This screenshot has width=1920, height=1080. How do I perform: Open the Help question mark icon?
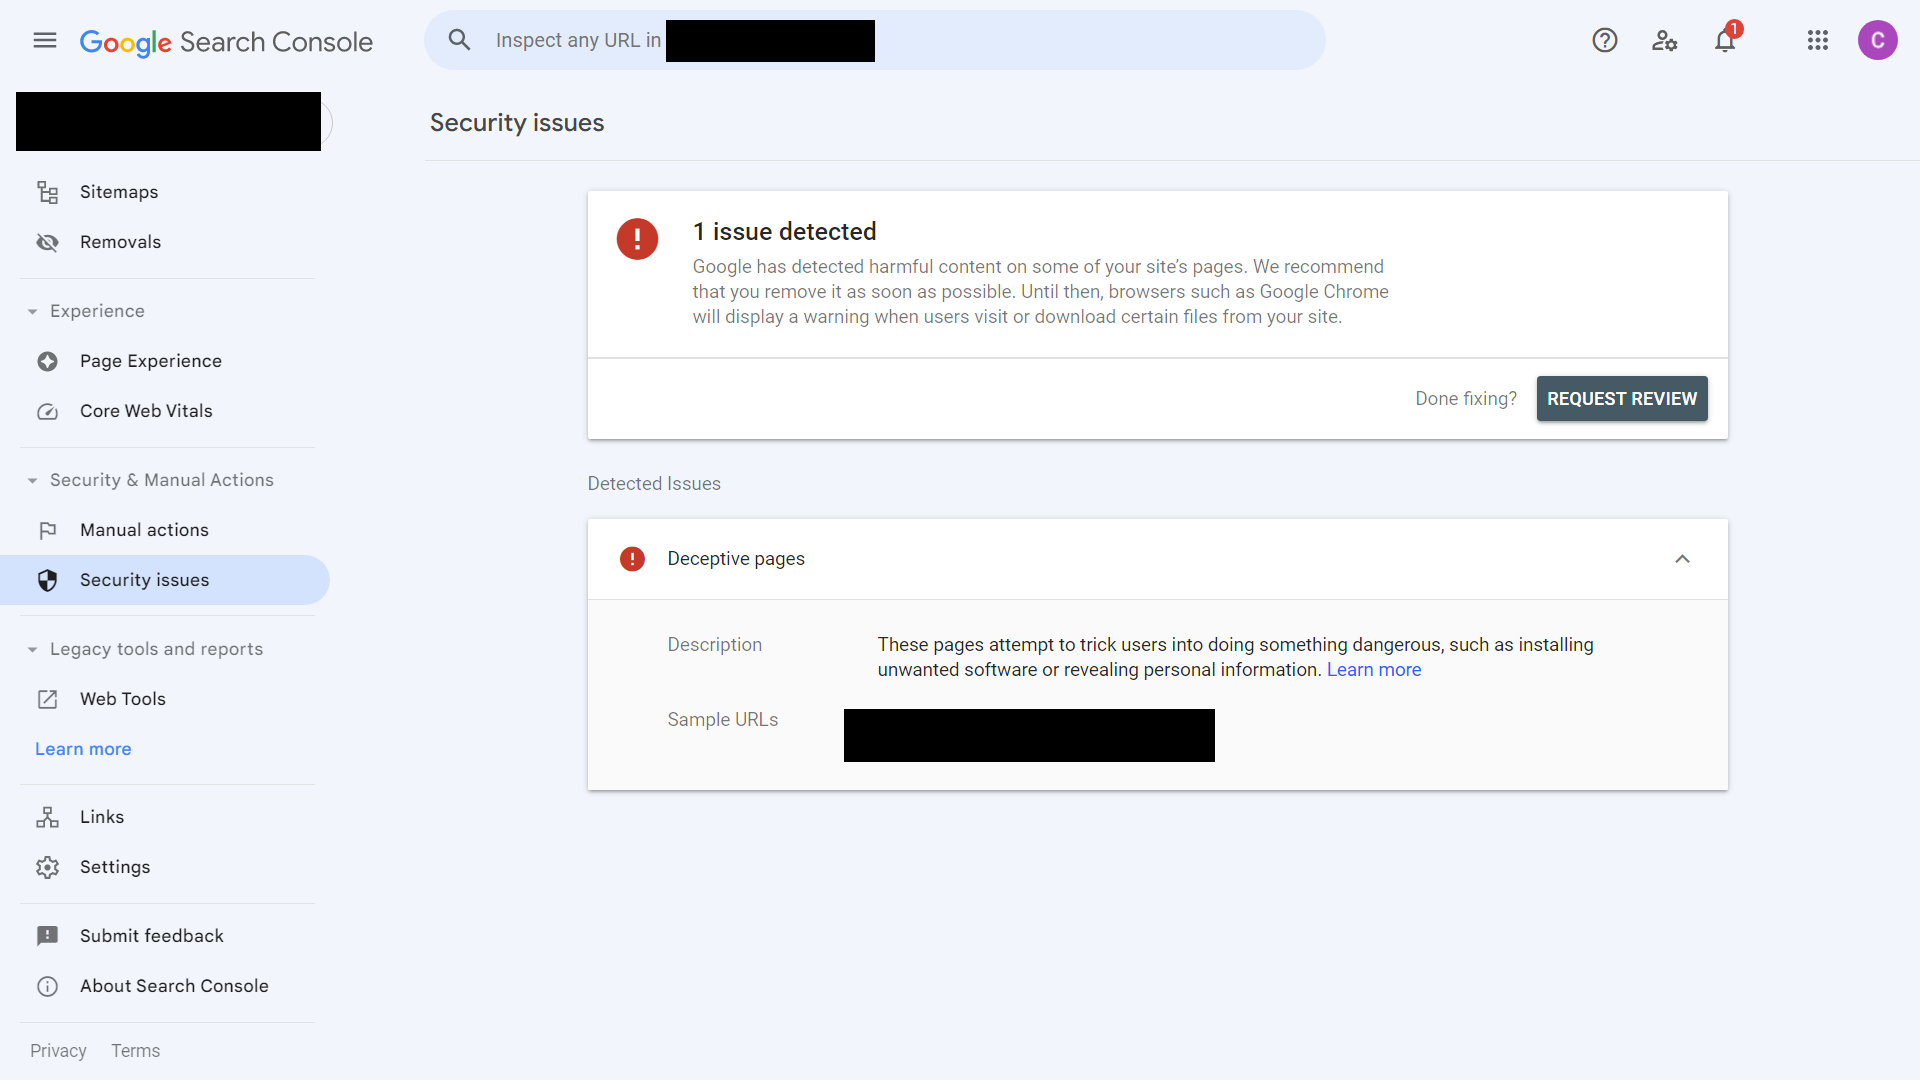1605,40
